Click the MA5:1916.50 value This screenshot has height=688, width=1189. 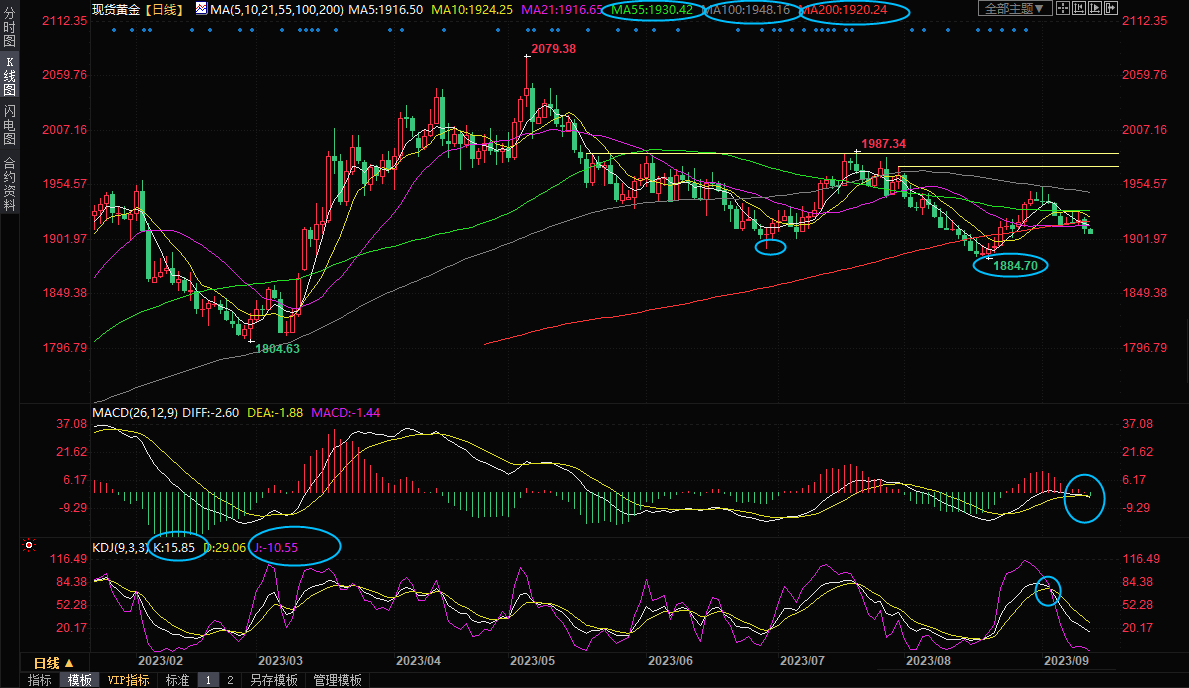385,10
